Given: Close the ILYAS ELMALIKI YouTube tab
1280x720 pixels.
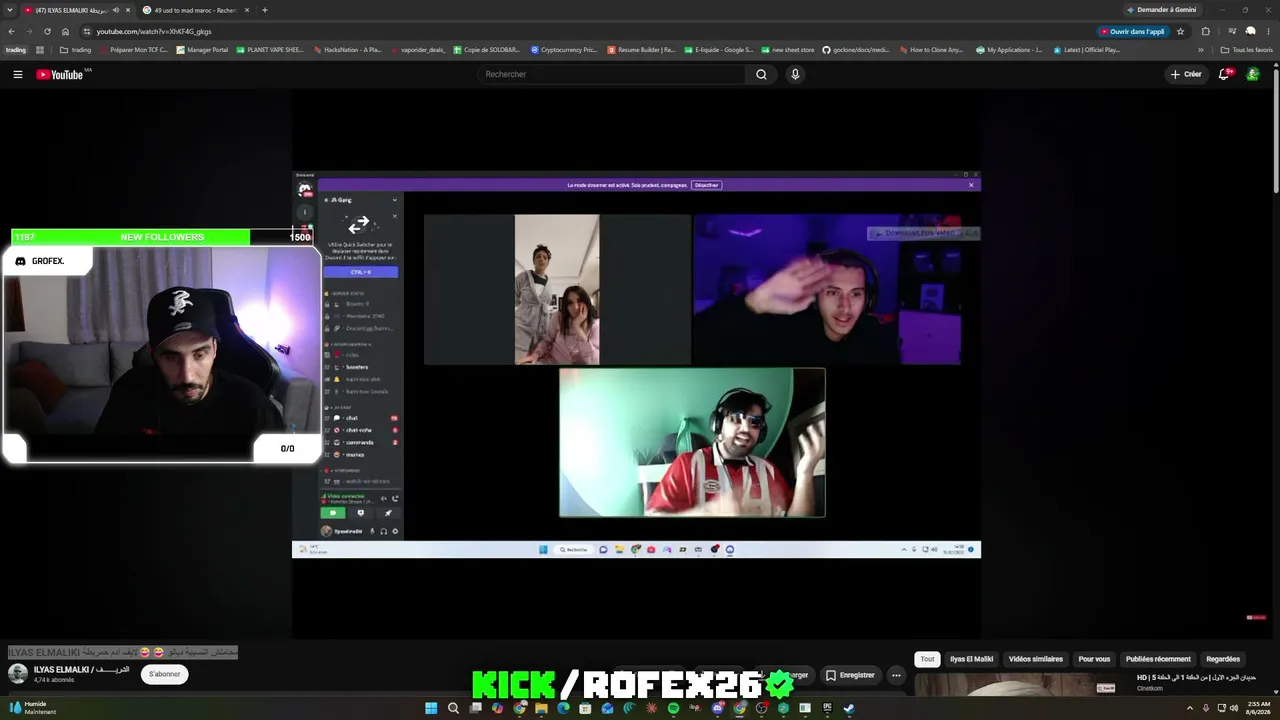Looking at the screenshot, I should pos(128,10).
